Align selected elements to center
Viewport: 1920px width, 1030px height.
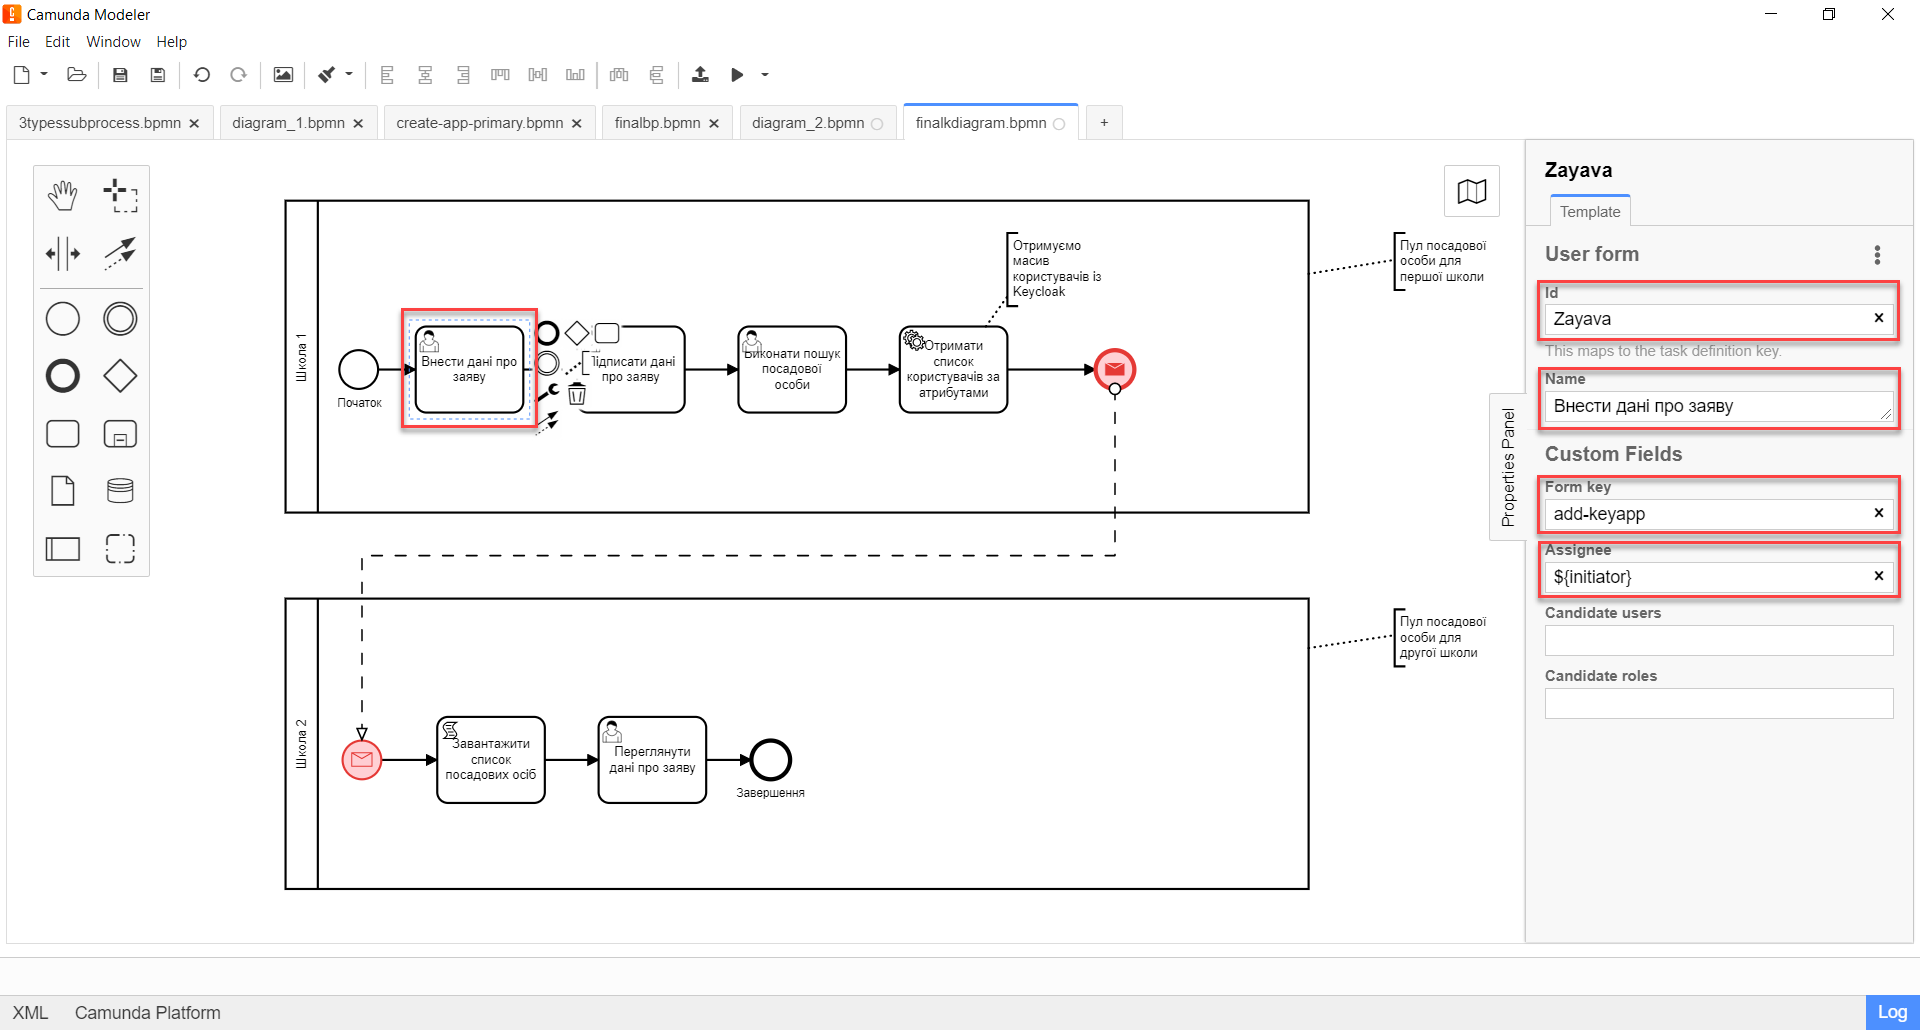pos(425,75)
